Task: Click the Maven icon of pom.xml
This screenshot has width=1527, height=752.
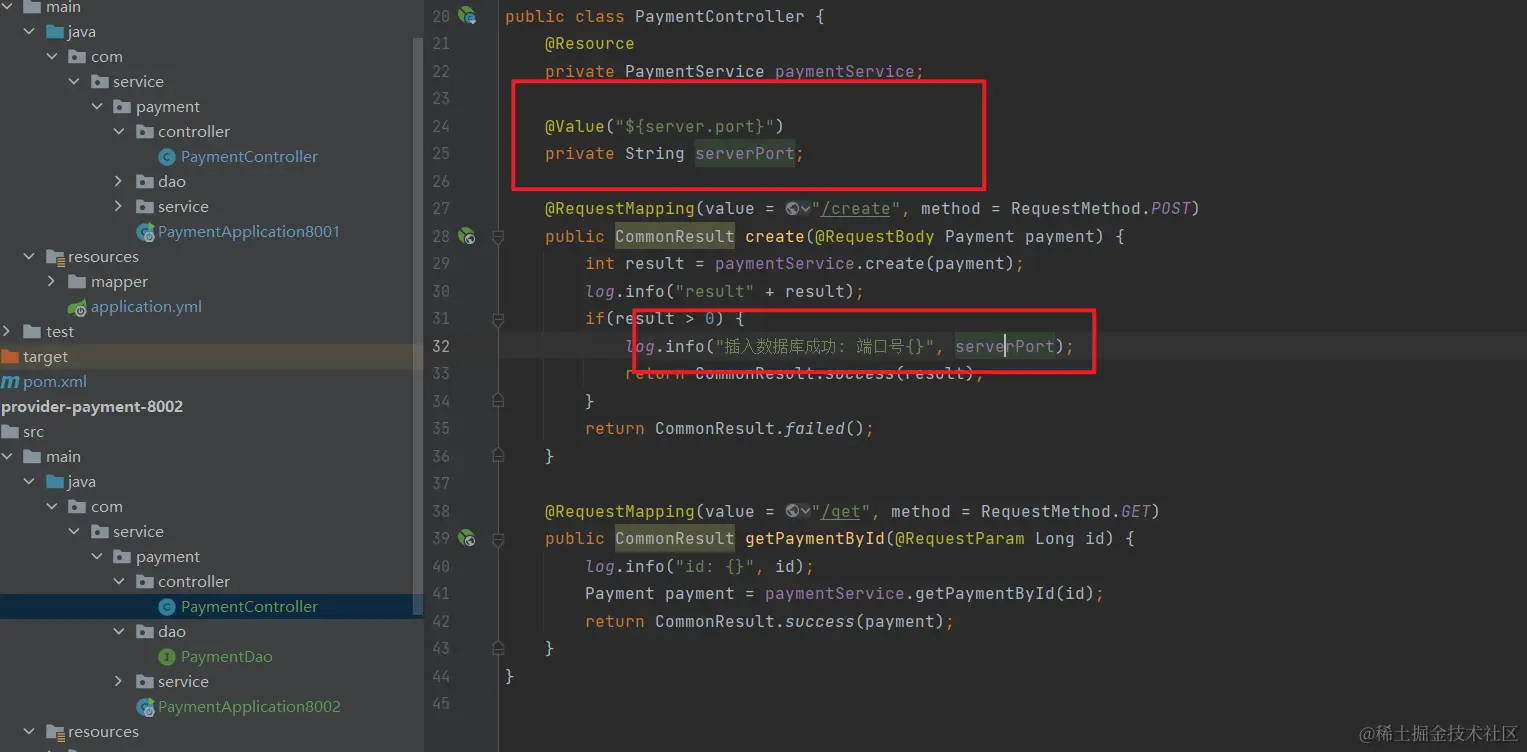Action: coord(10,382)
